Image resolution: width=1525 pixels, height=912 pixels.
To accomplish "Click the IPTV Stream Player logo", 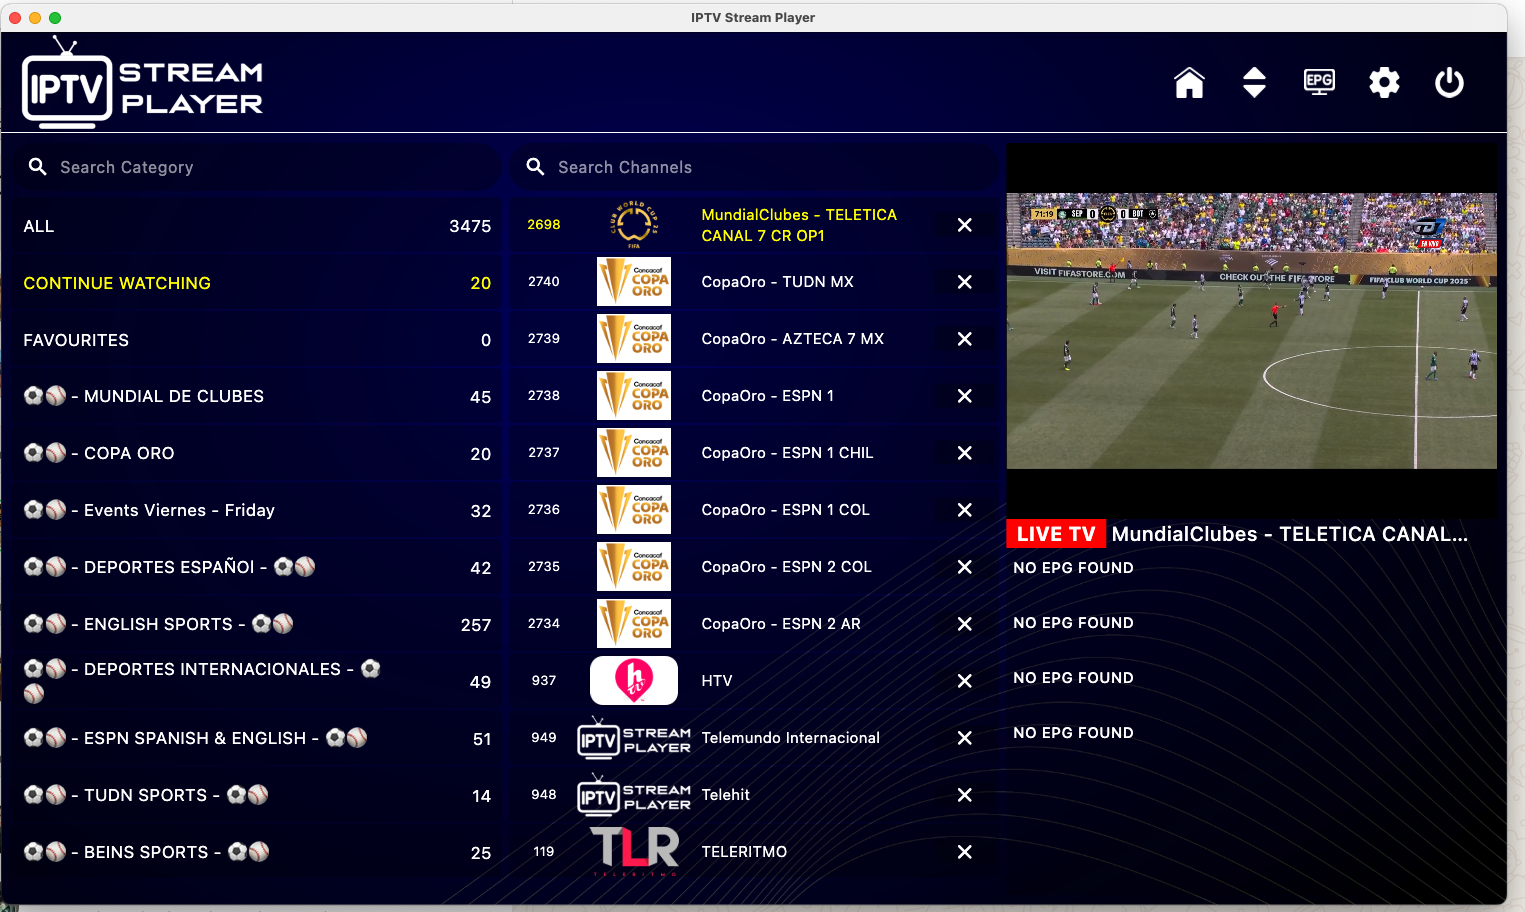I will 143,83.
